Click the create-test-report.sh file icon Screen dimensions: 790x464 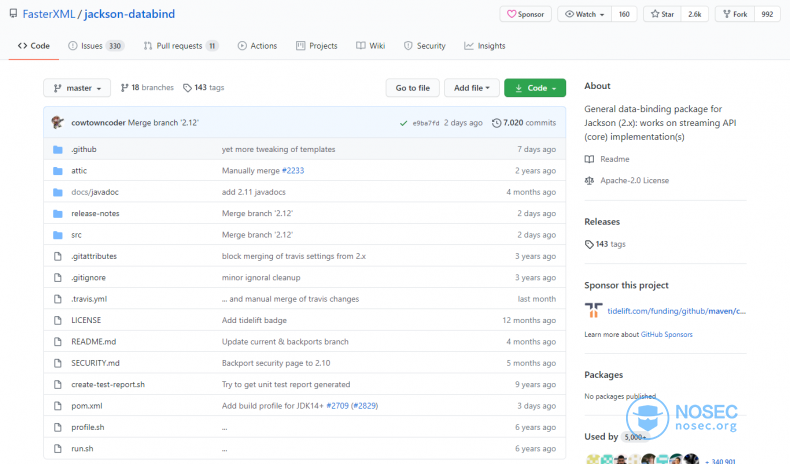point(58,384)
